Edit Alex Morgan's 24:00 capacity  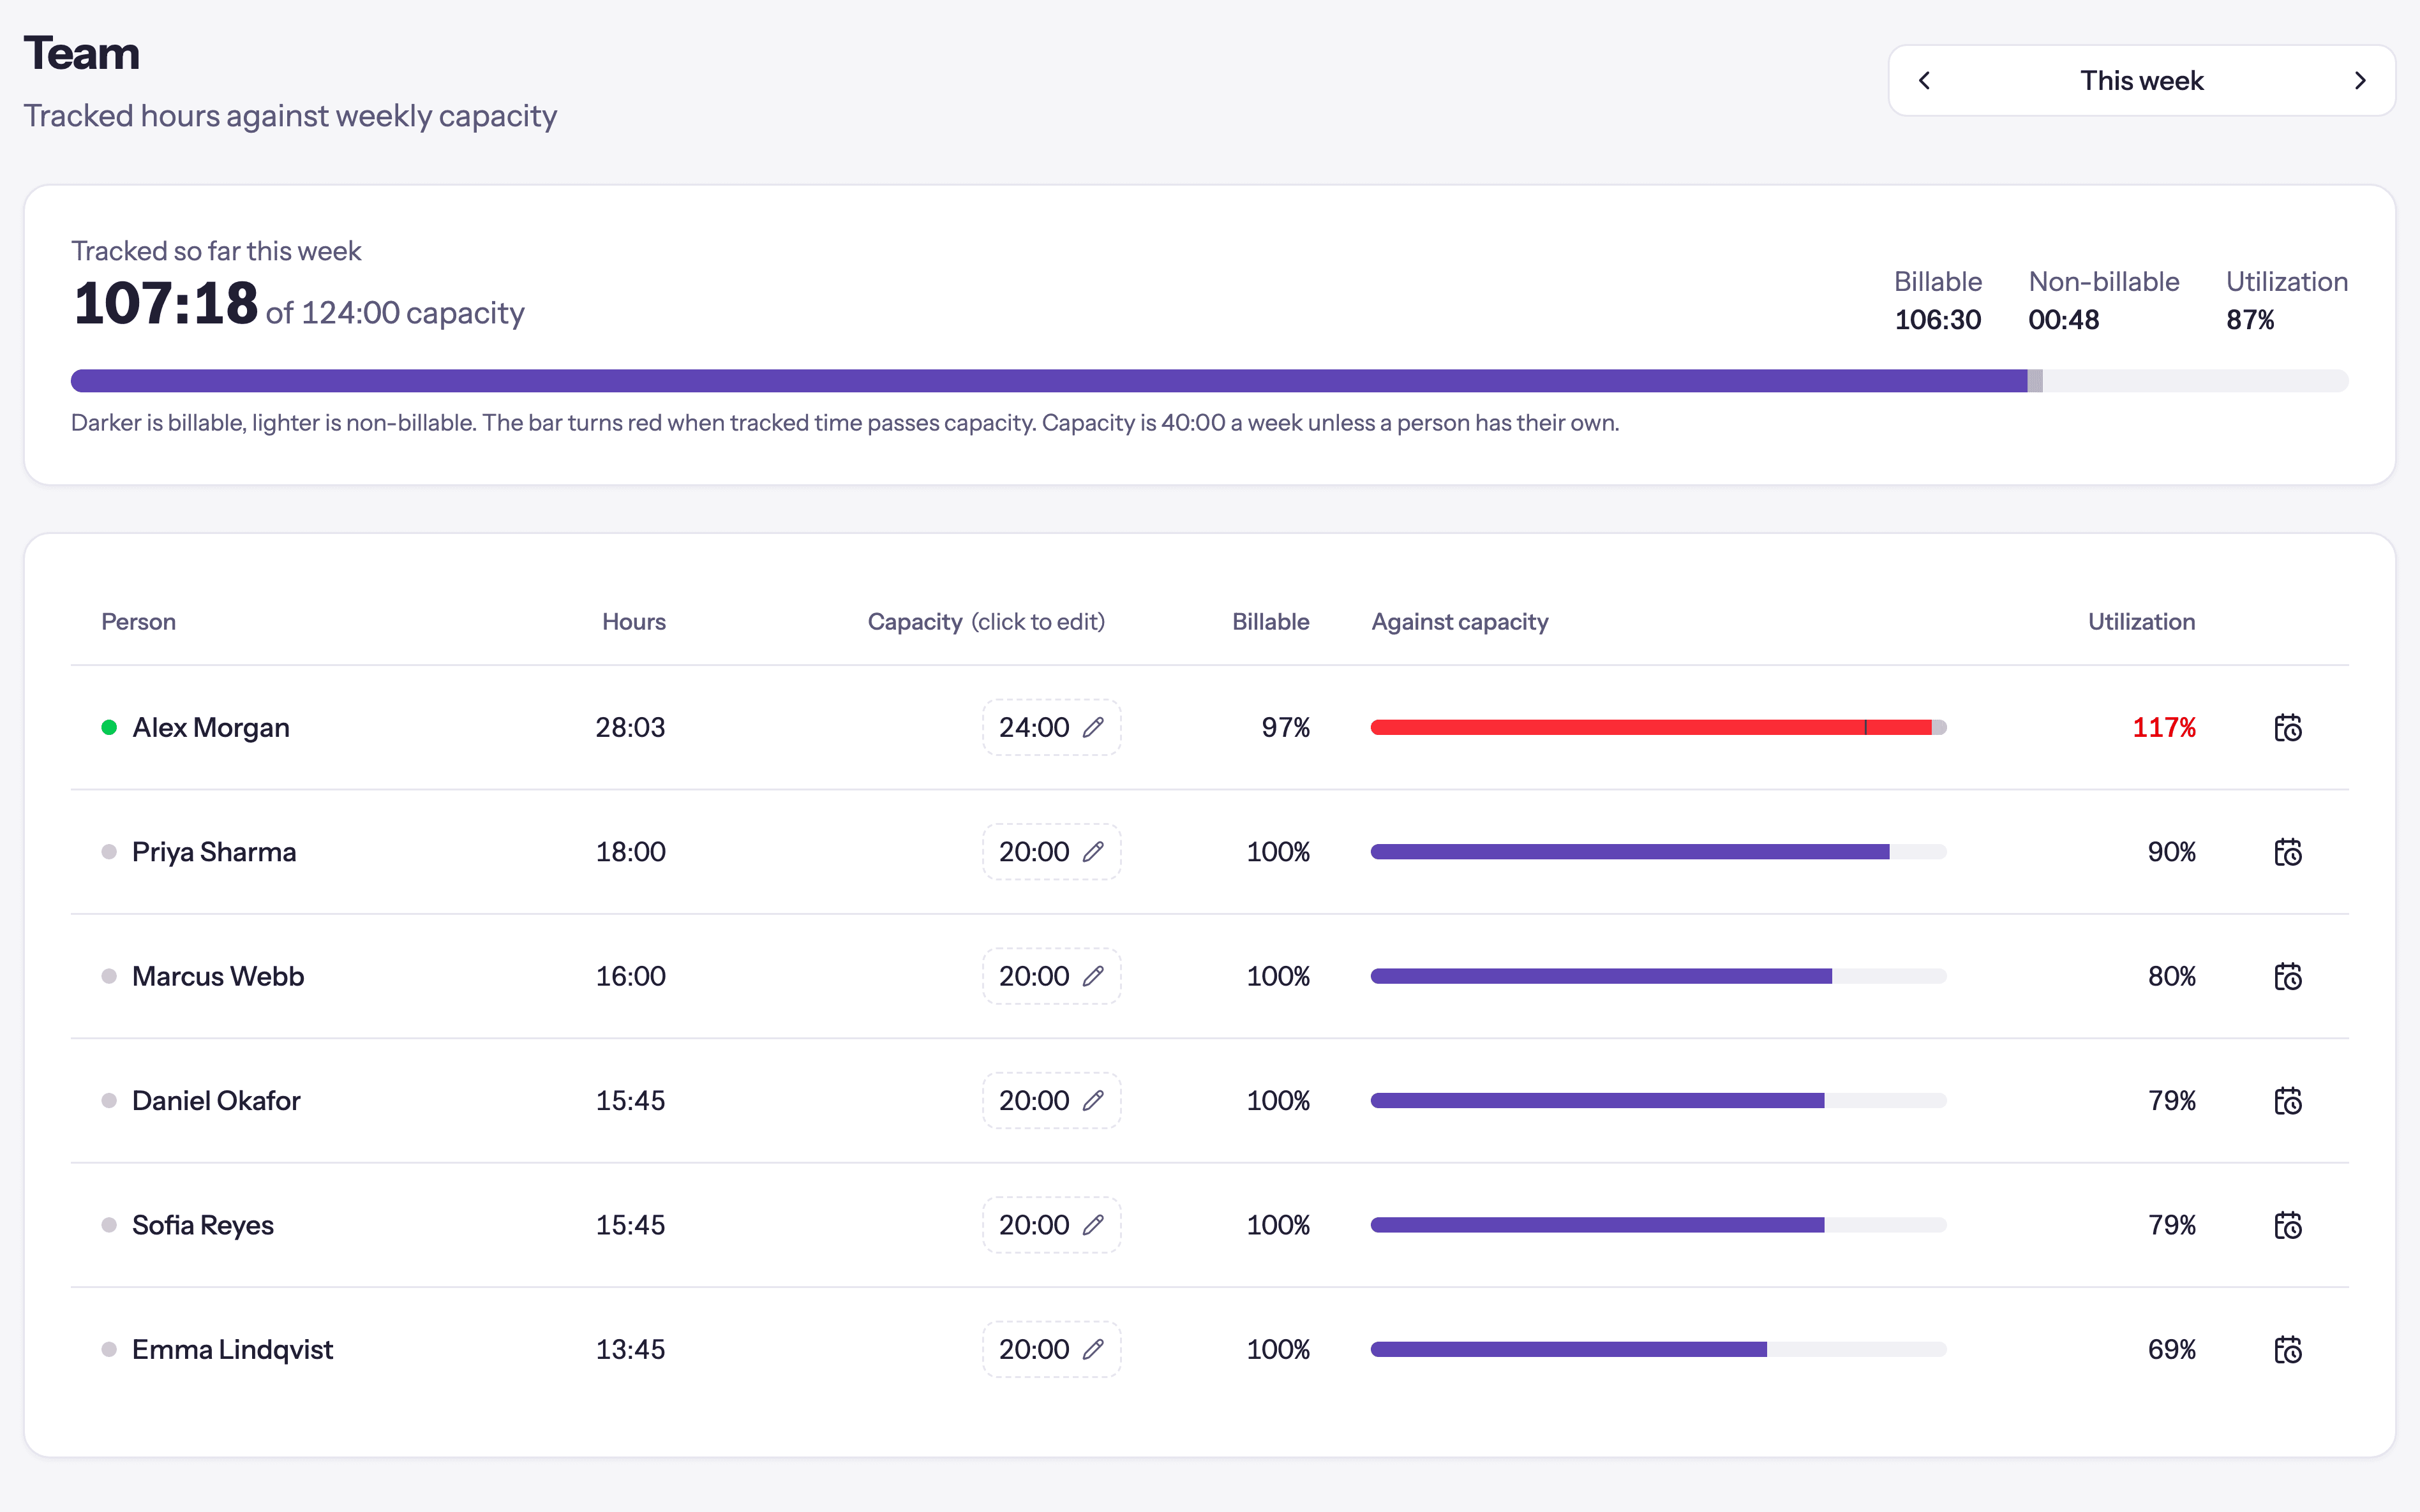(1051, 727)
